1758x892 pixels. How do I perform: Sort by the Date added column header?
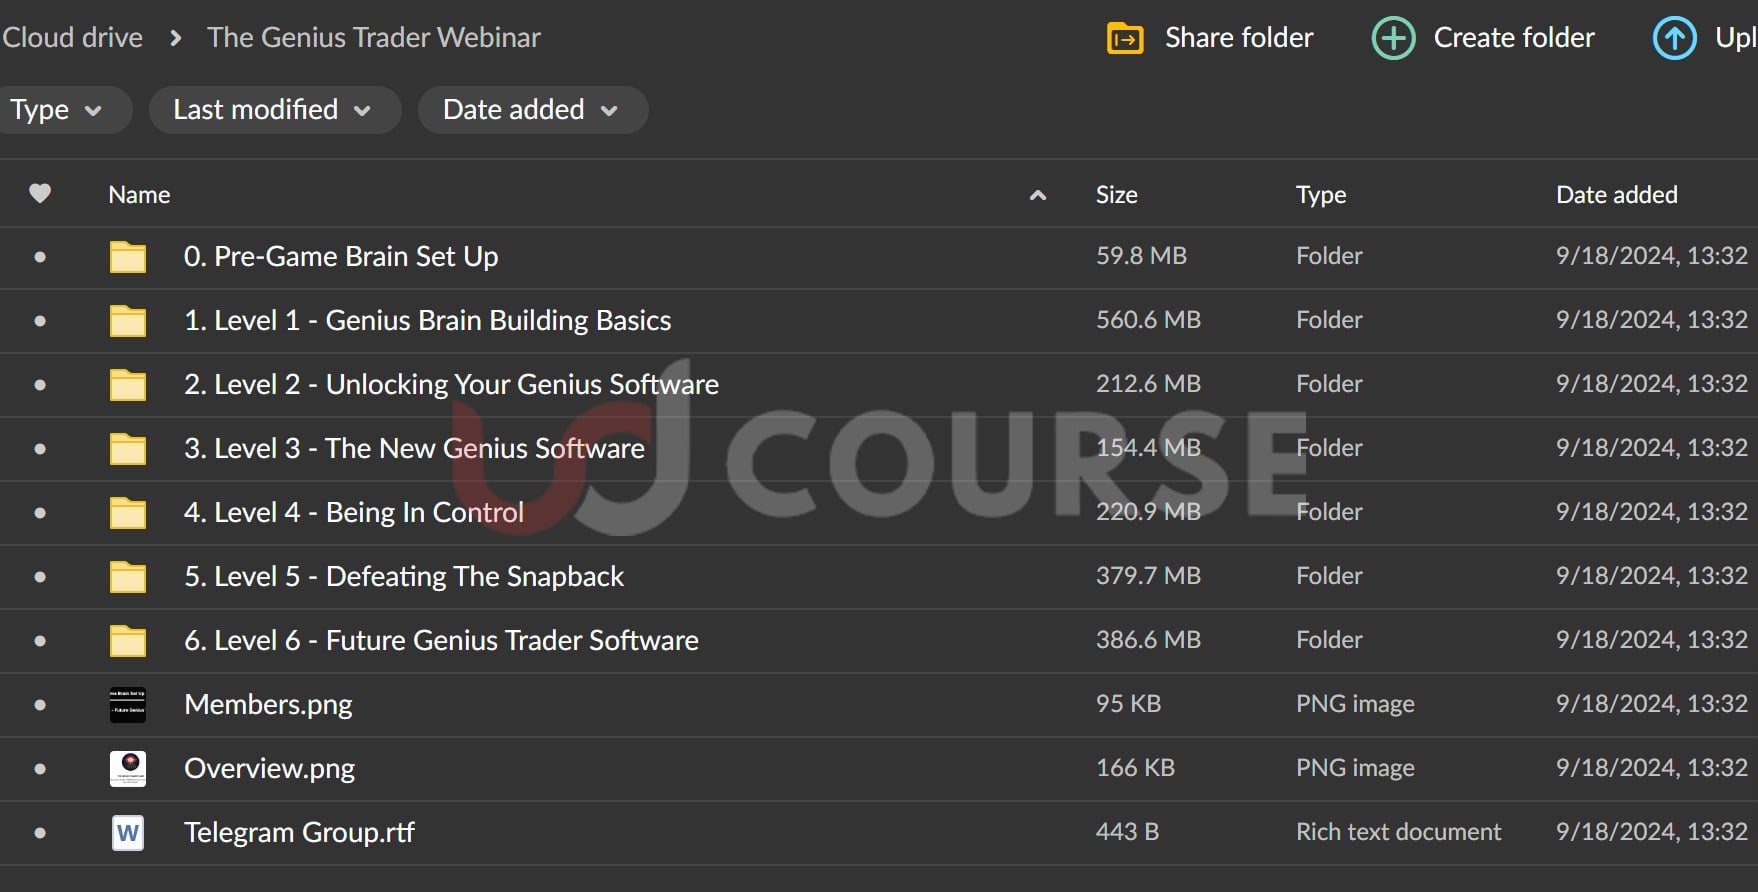click(1616, 195)
